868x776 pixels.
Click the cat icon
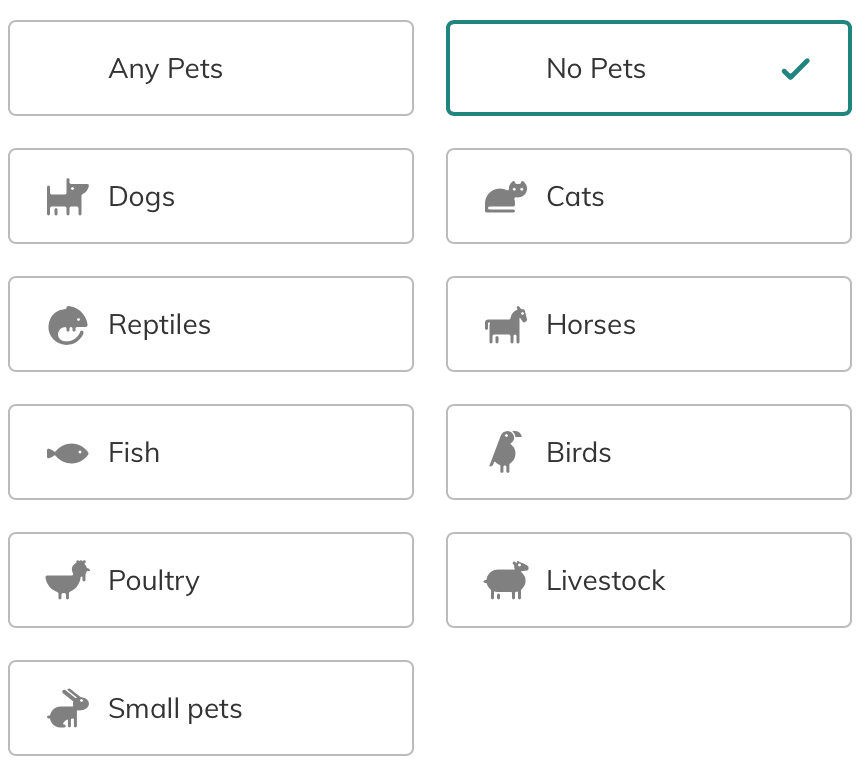click(x=505, y=197)
